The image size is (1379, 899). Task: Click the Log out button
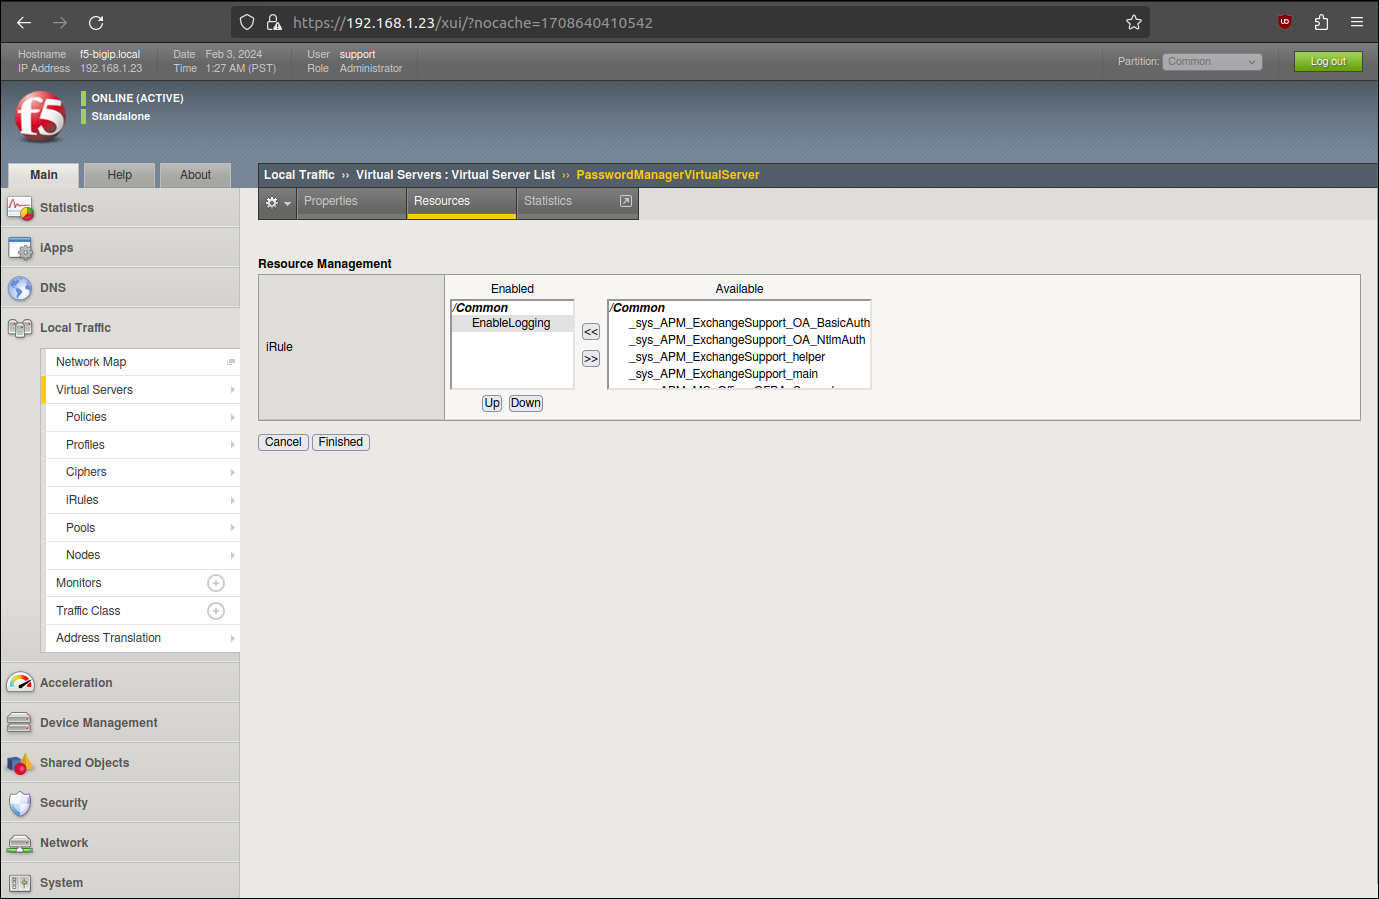[1327, 62]
